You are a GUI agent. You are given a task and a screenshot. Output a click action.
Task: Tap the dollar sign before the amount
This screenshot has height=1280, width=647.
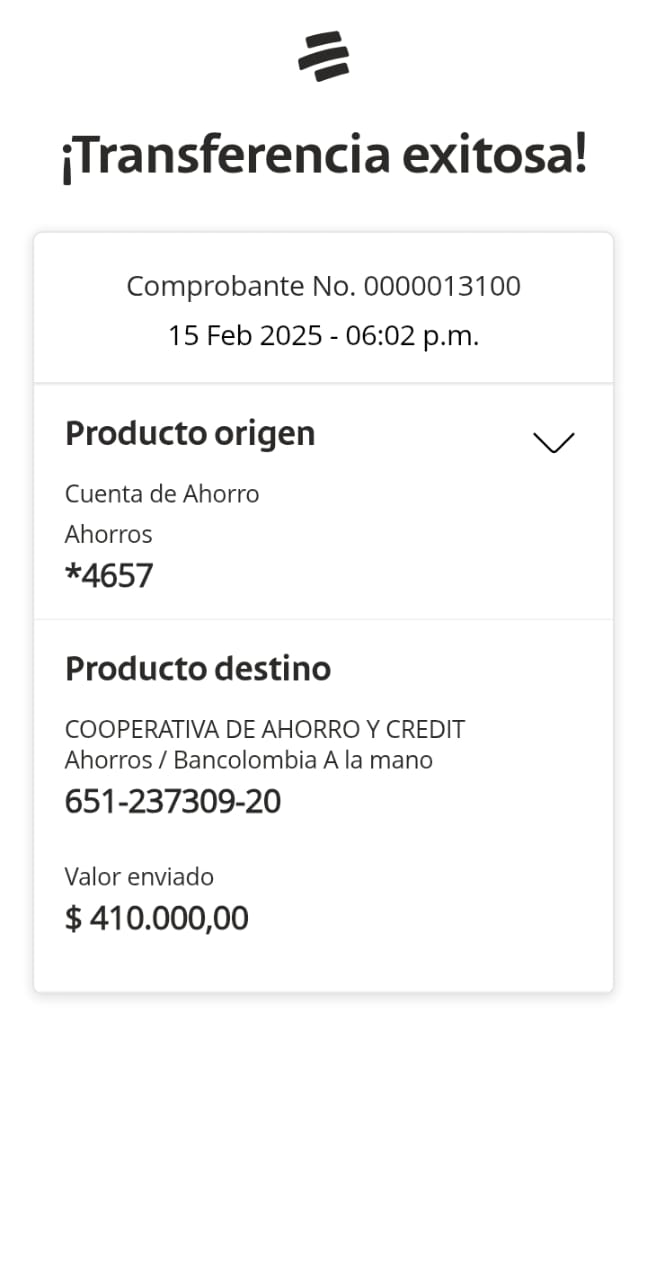73,918
